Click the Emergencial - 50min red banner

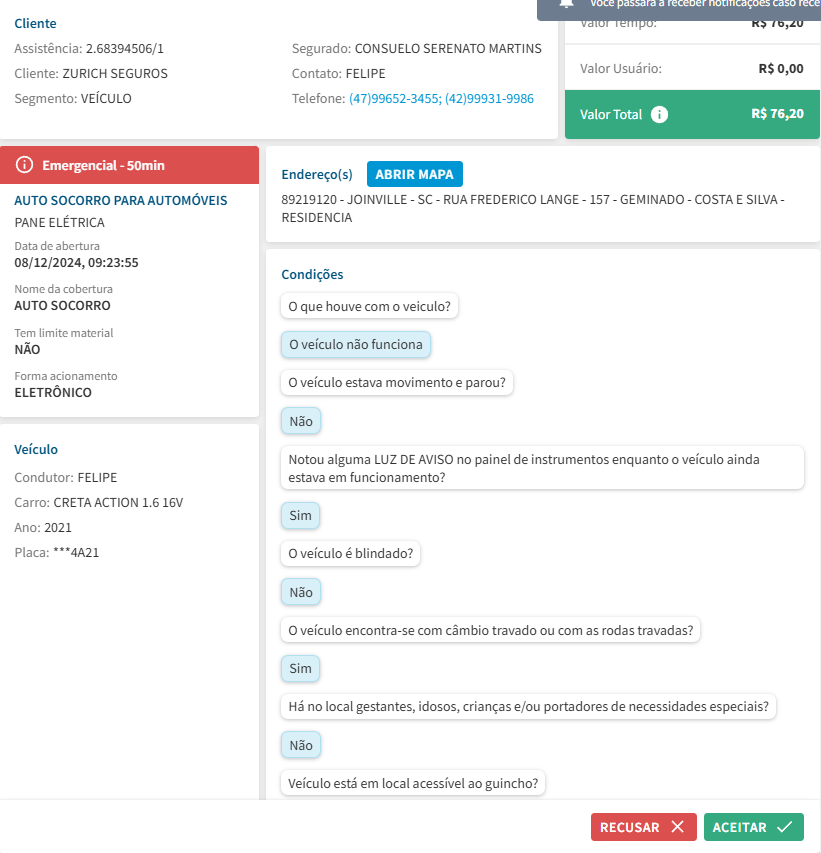(130, 164)
